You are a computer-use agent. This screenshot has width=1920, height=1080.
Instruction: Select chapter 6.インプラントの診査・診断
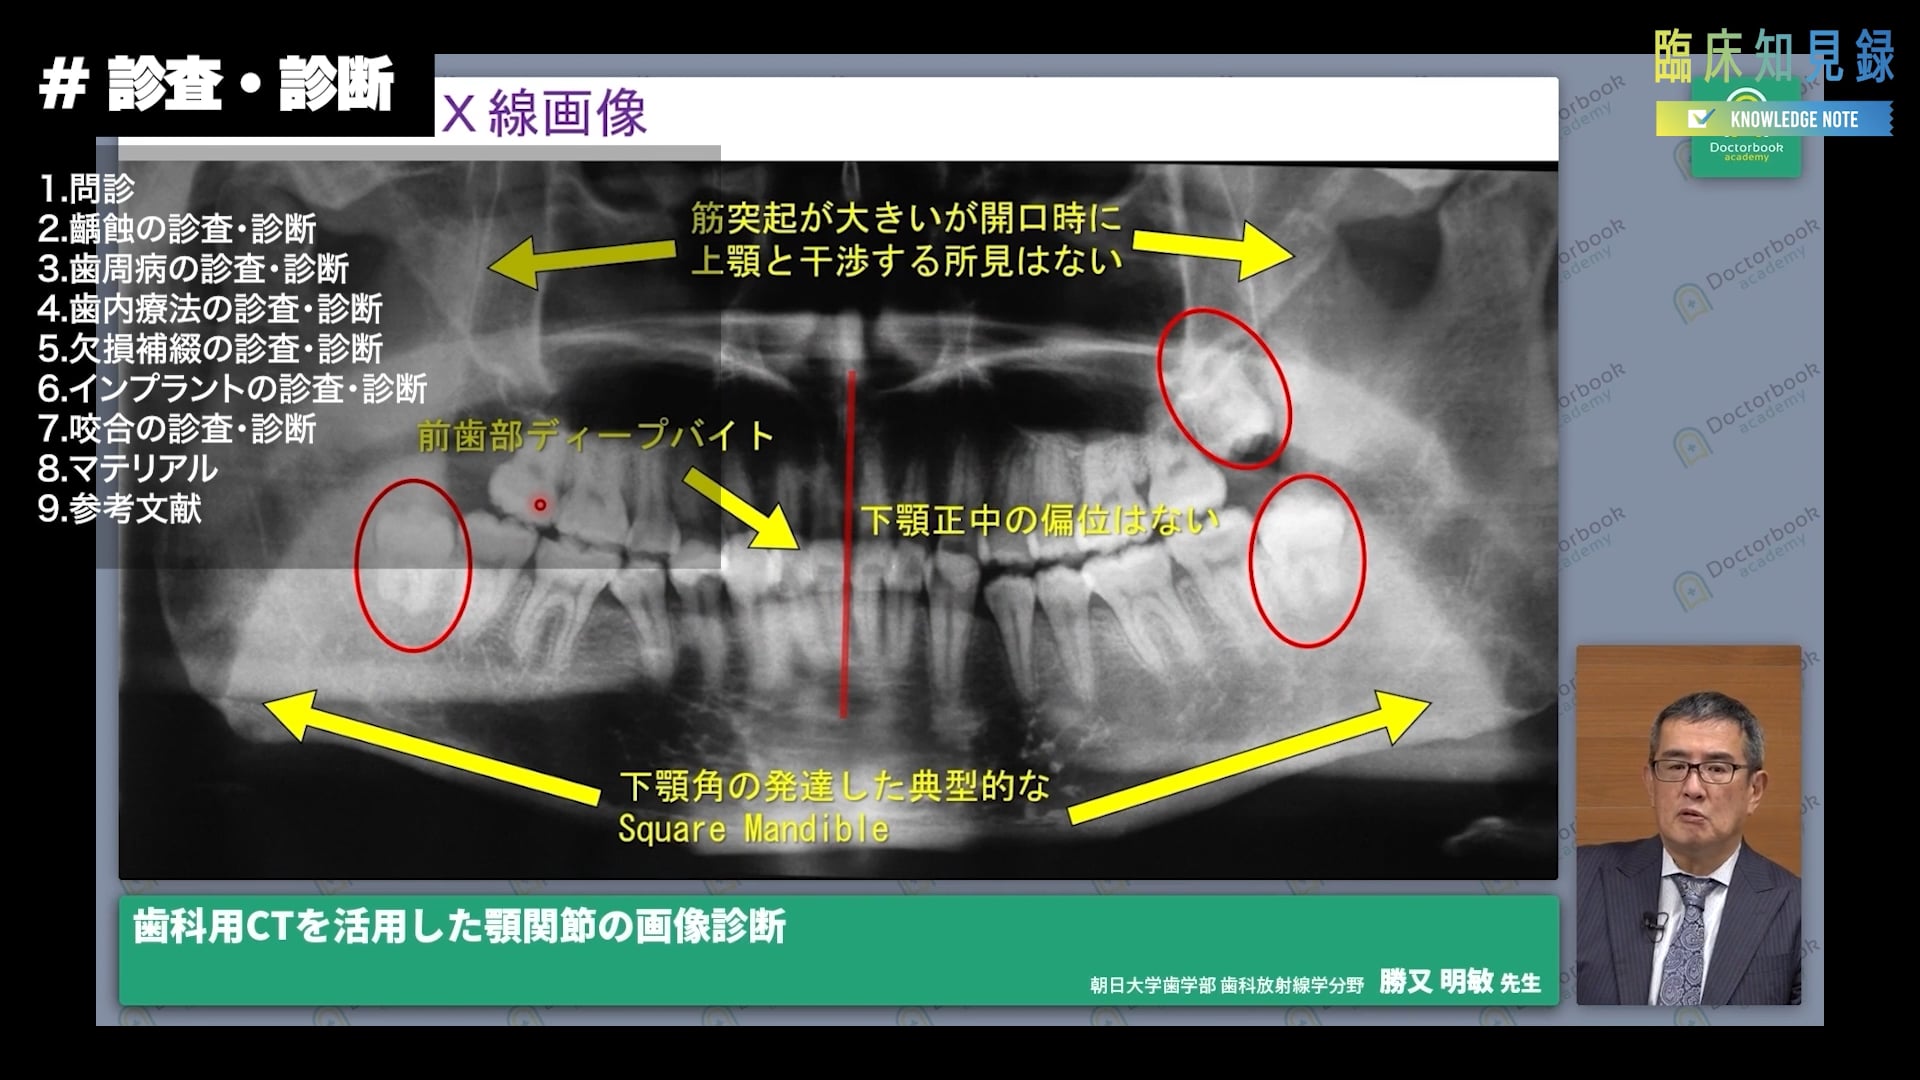tap(232, 389)
